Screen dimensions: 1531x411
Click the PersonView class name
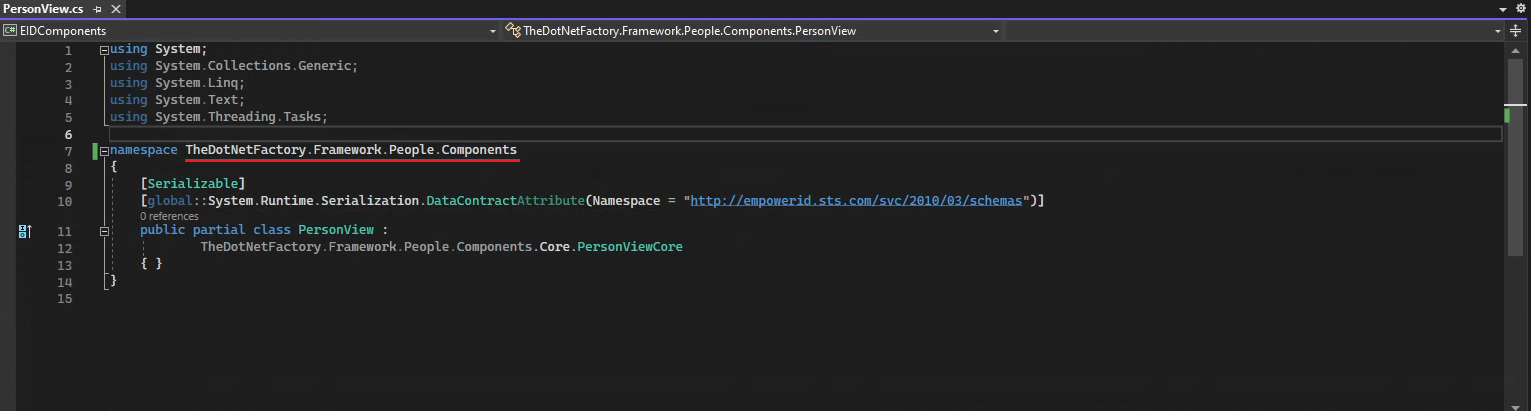coord(336,230)
